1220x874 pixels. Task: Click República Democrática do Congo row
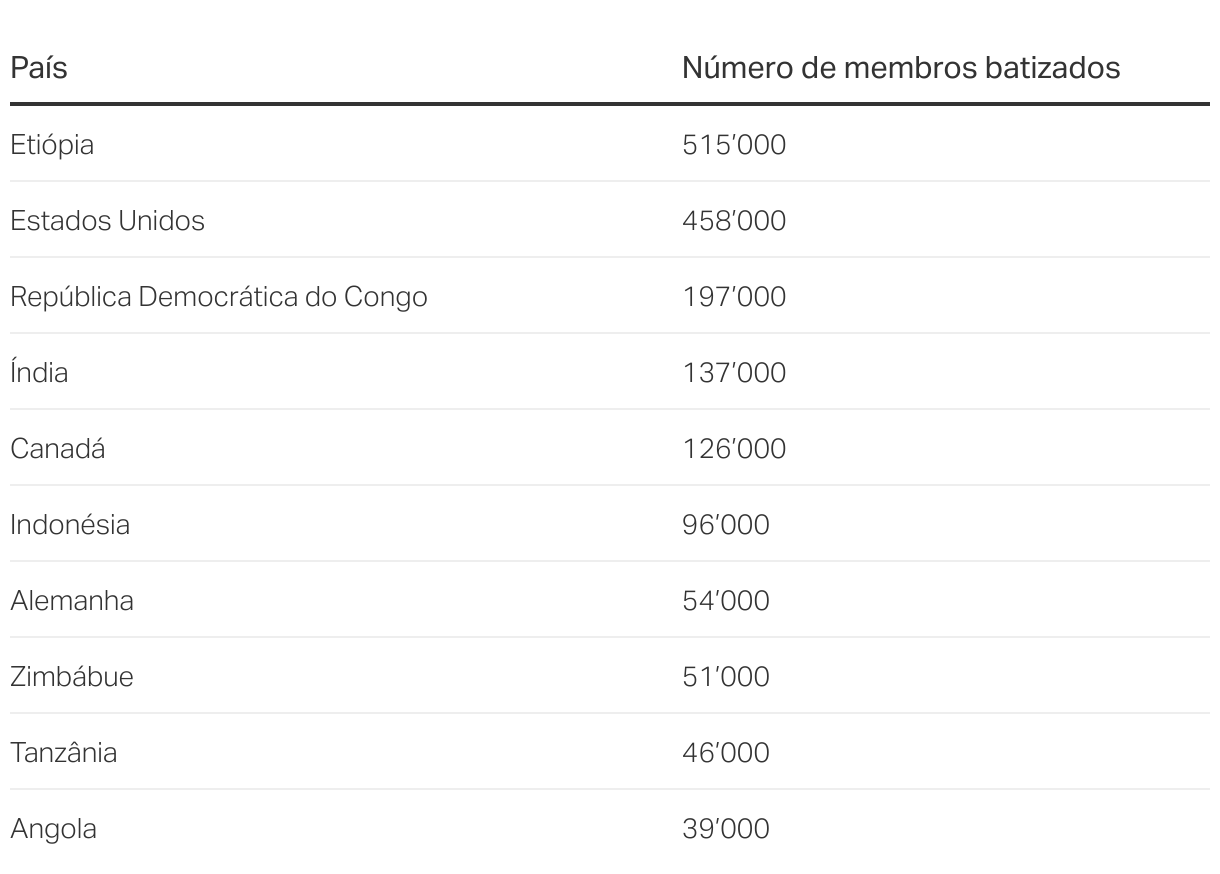coord(610,296)
